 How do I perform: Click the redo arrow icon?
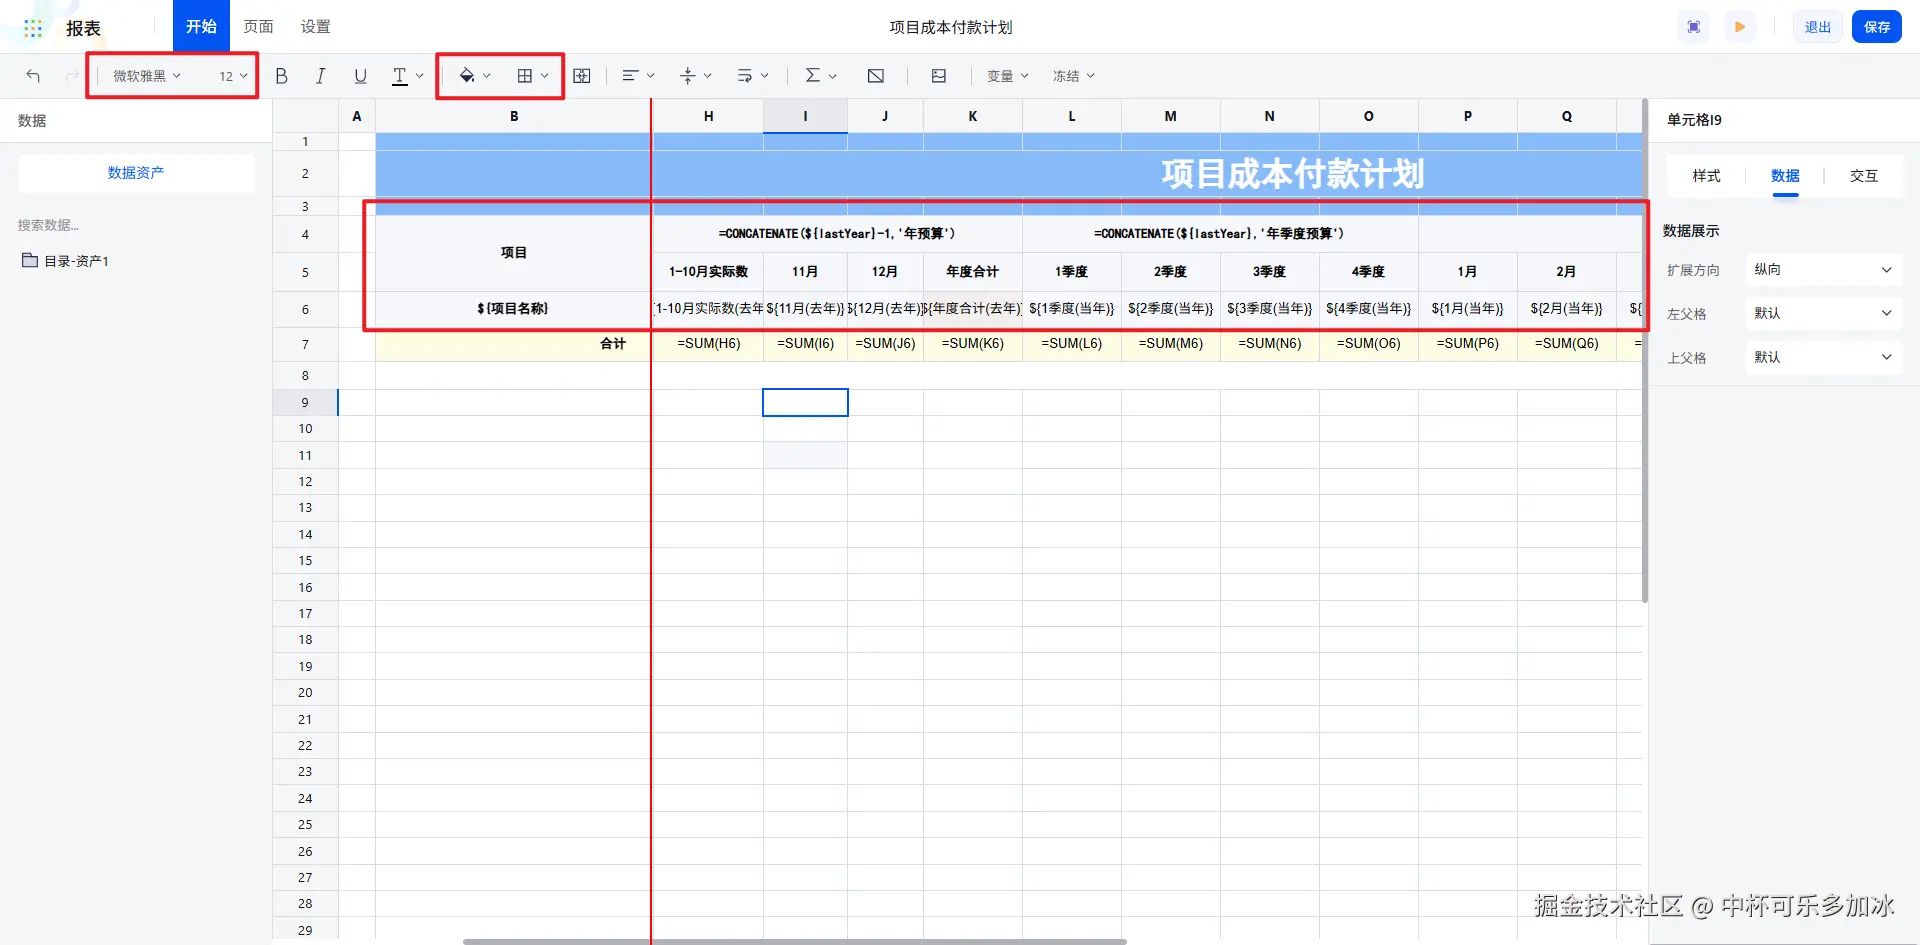click(72, 76)
